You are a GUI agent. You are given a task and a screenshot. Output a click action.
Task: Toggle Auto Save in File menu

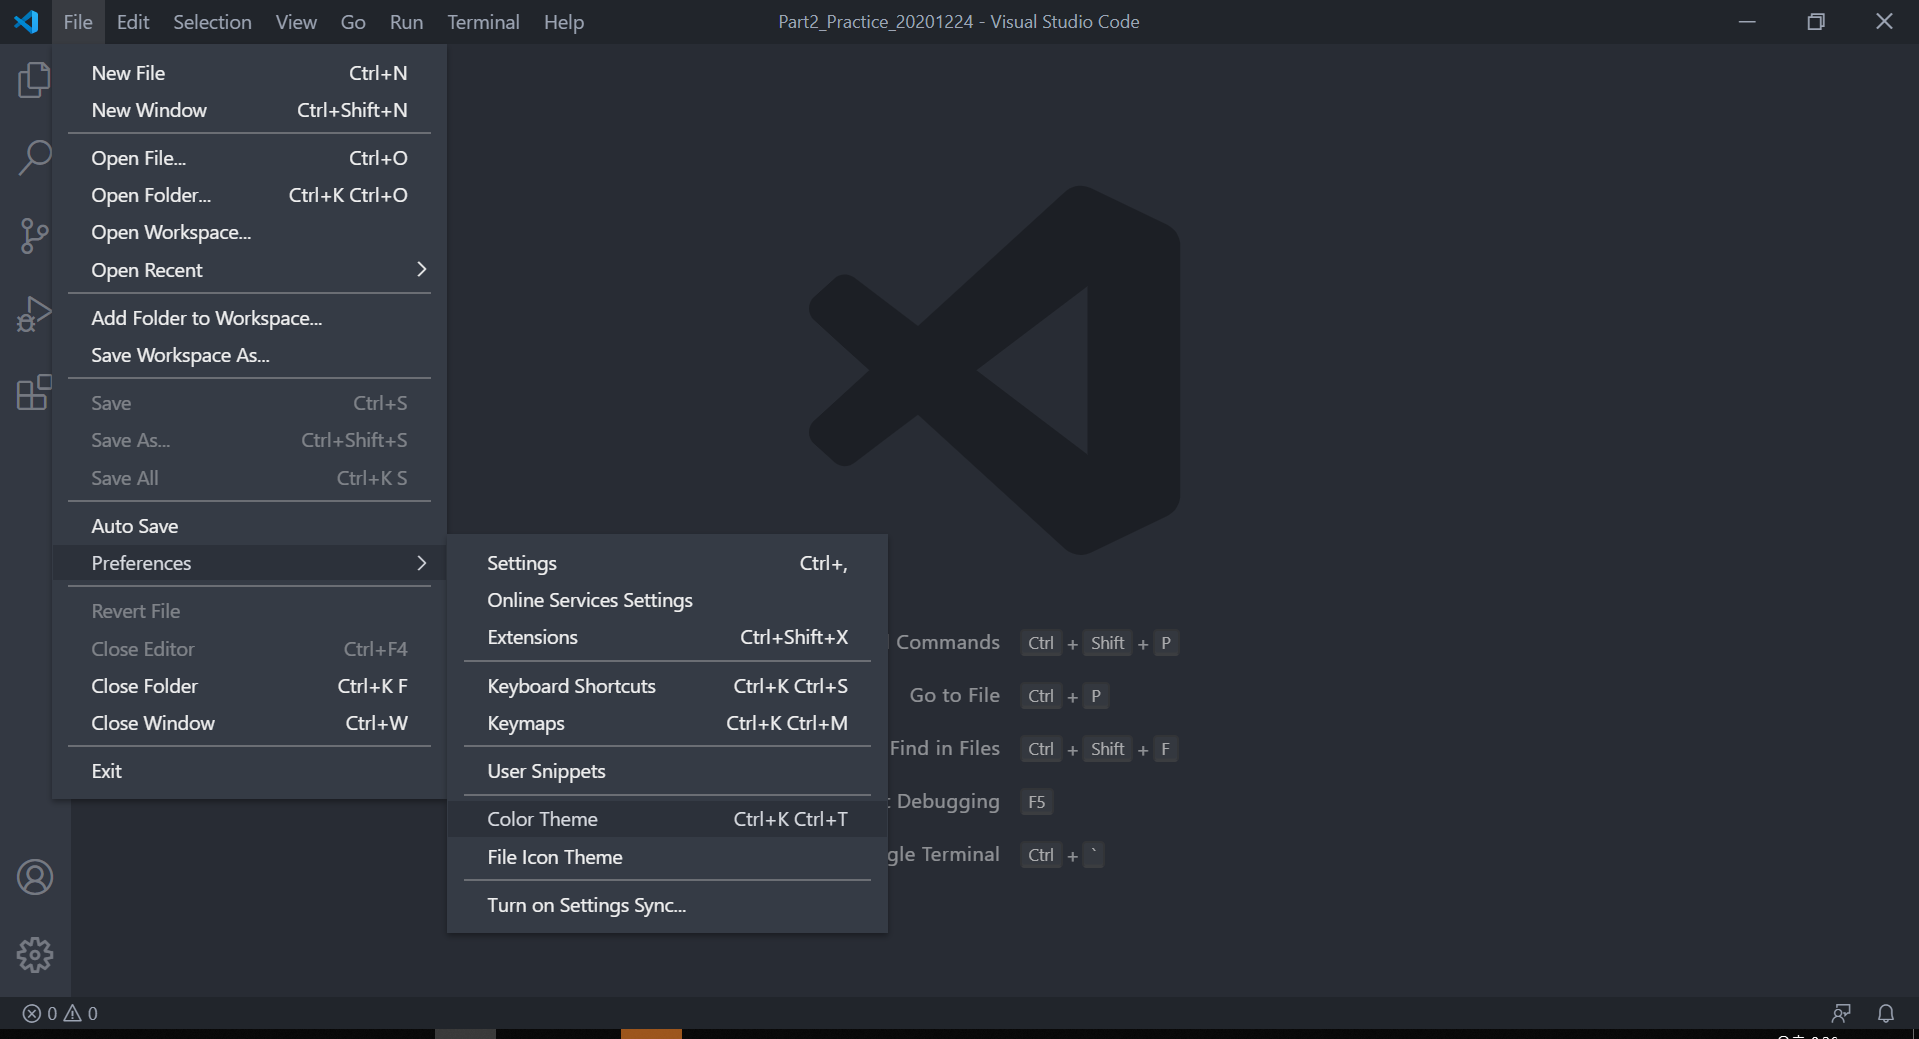[249, 526]
